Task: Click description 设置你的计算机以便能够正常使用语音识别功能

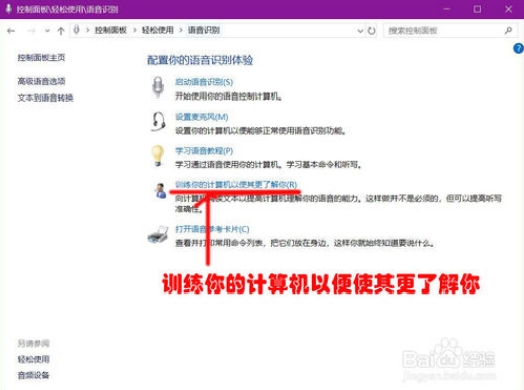Action: pos(260,131)
